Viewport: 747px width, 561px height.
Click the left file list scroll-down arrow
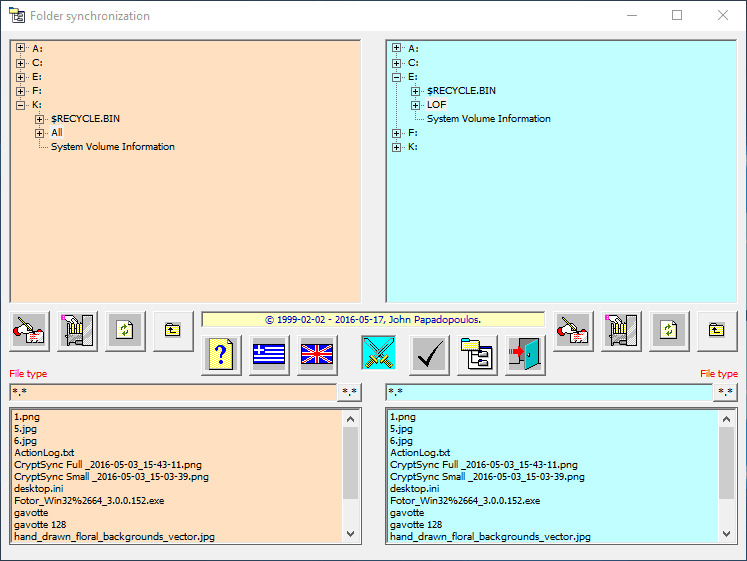(351, 534)
